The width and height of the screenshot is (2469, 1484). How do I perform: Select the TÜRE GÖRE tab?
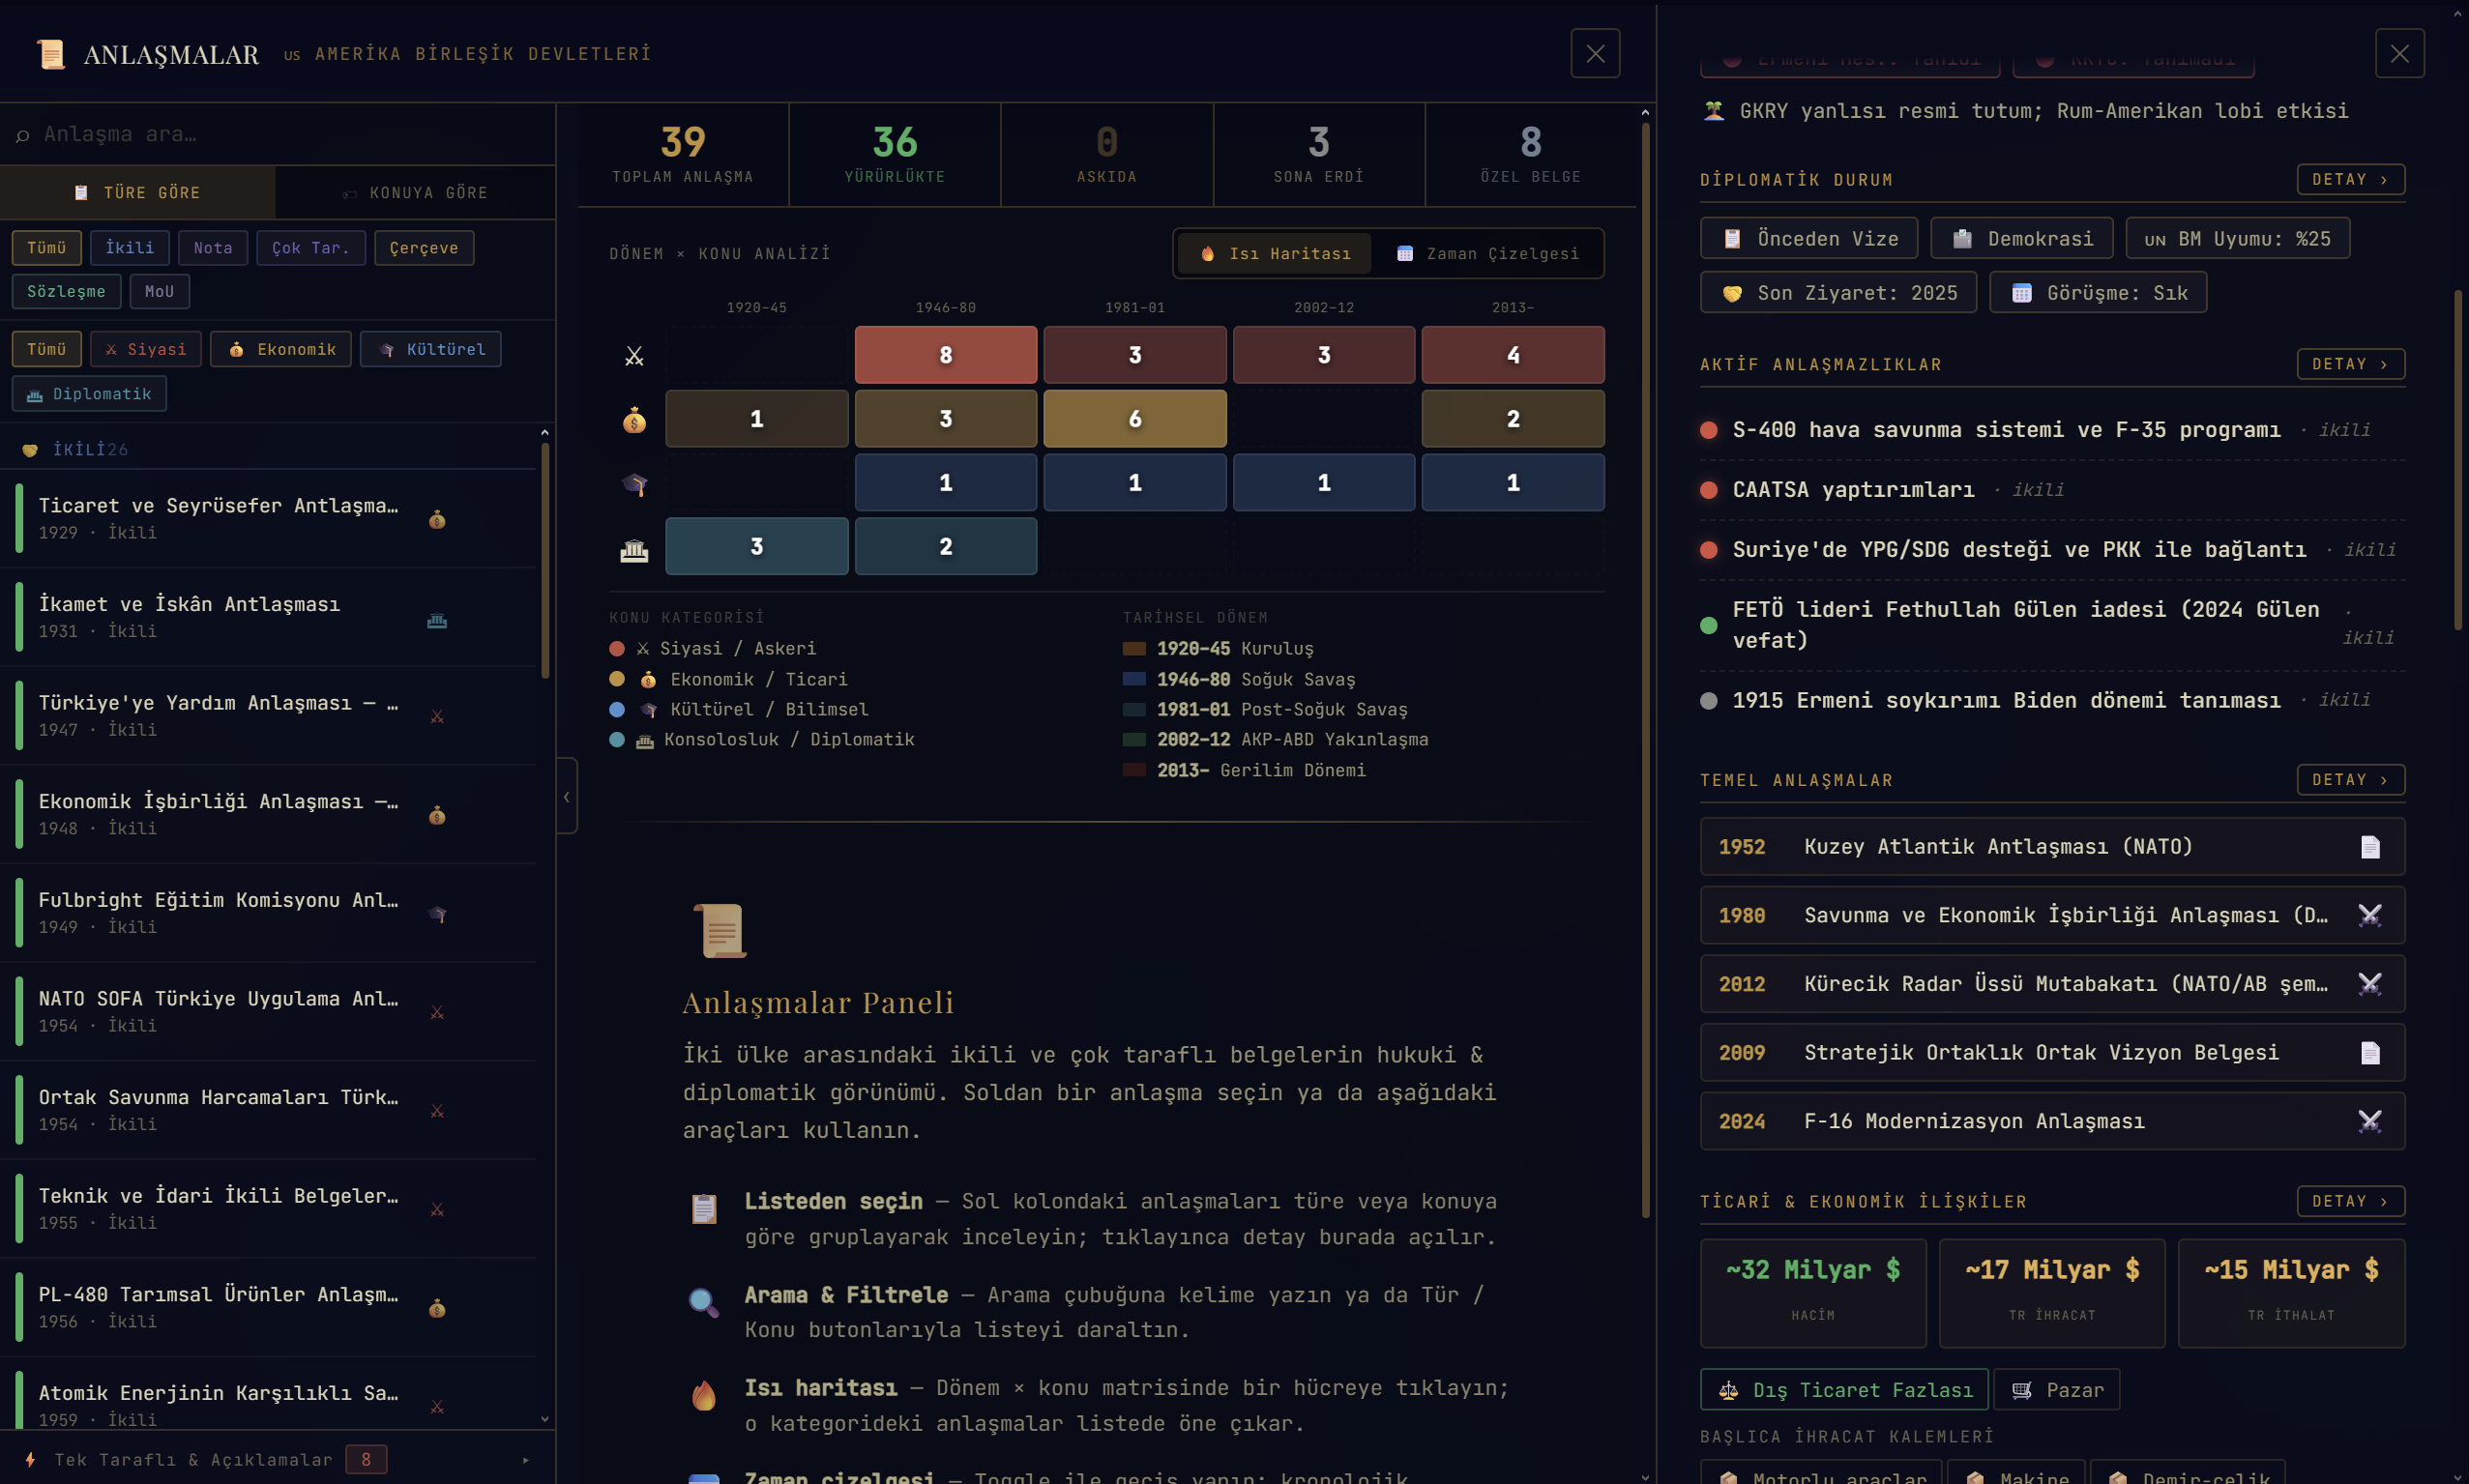[138, 192]
